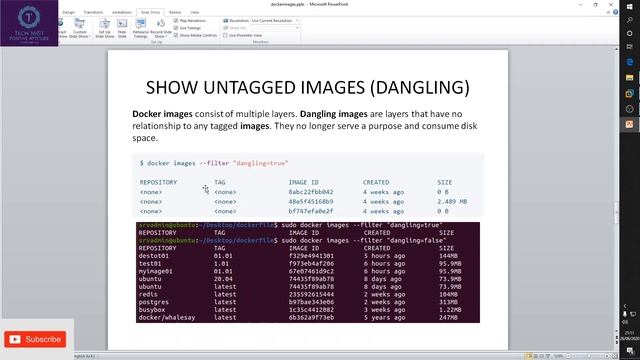The width and height of the screenshot is (640, 360).
Task: Open Custom Slide Show menu
Action: click(80, 29)
